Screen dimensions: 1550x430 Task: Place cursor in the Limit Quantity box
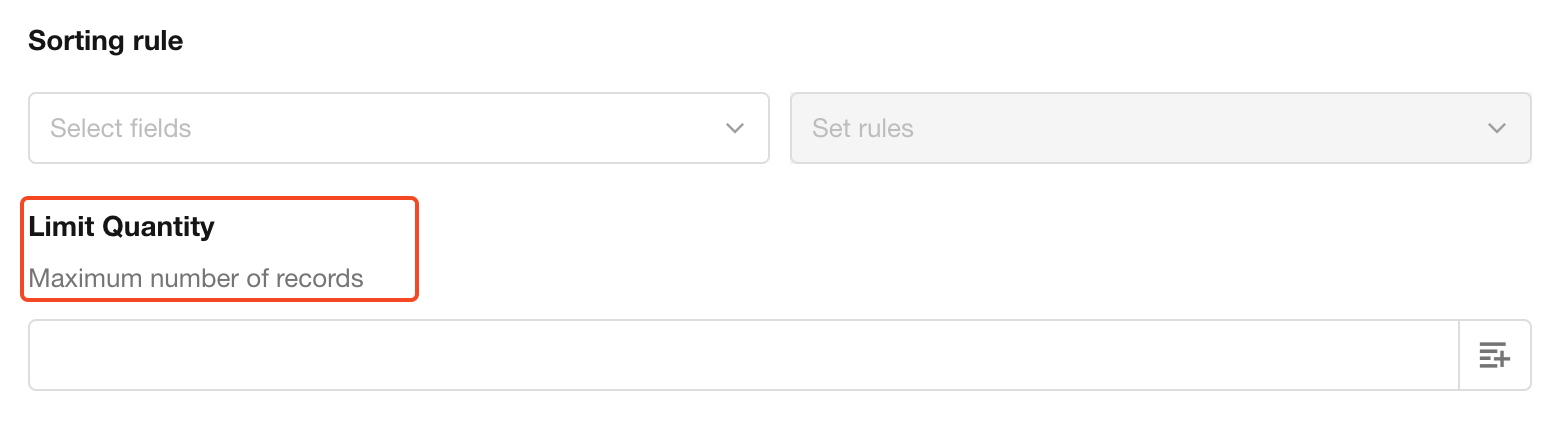pos(743,355)
